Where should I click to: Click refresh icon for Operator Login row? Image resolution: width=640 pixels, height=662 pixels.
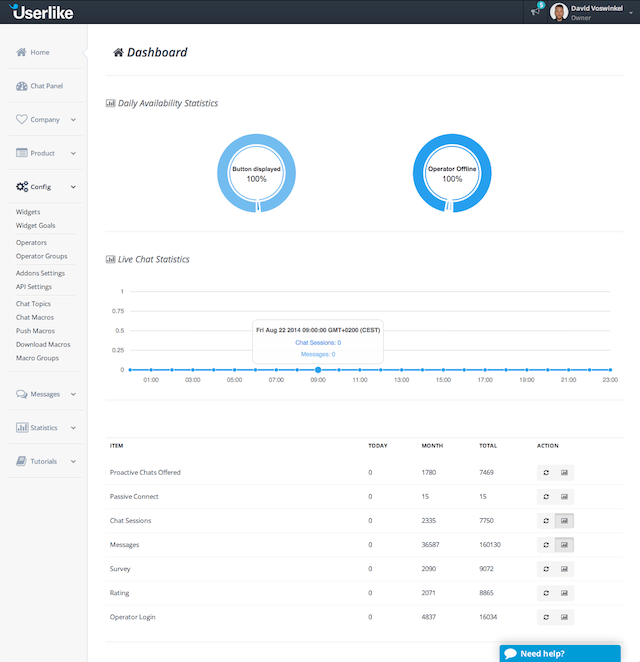point(546,617)
